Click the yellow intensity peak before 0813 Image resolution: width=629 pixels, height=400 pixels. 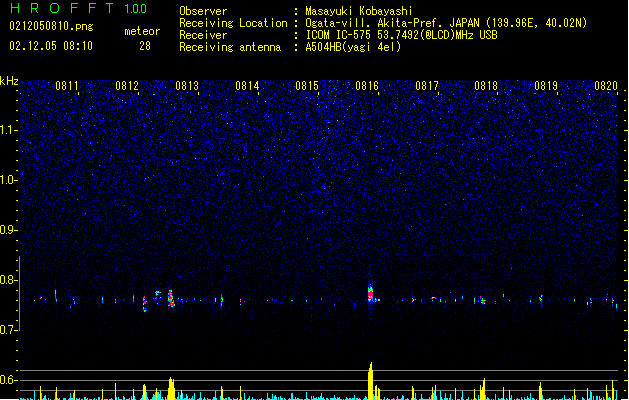coord(171,388)
